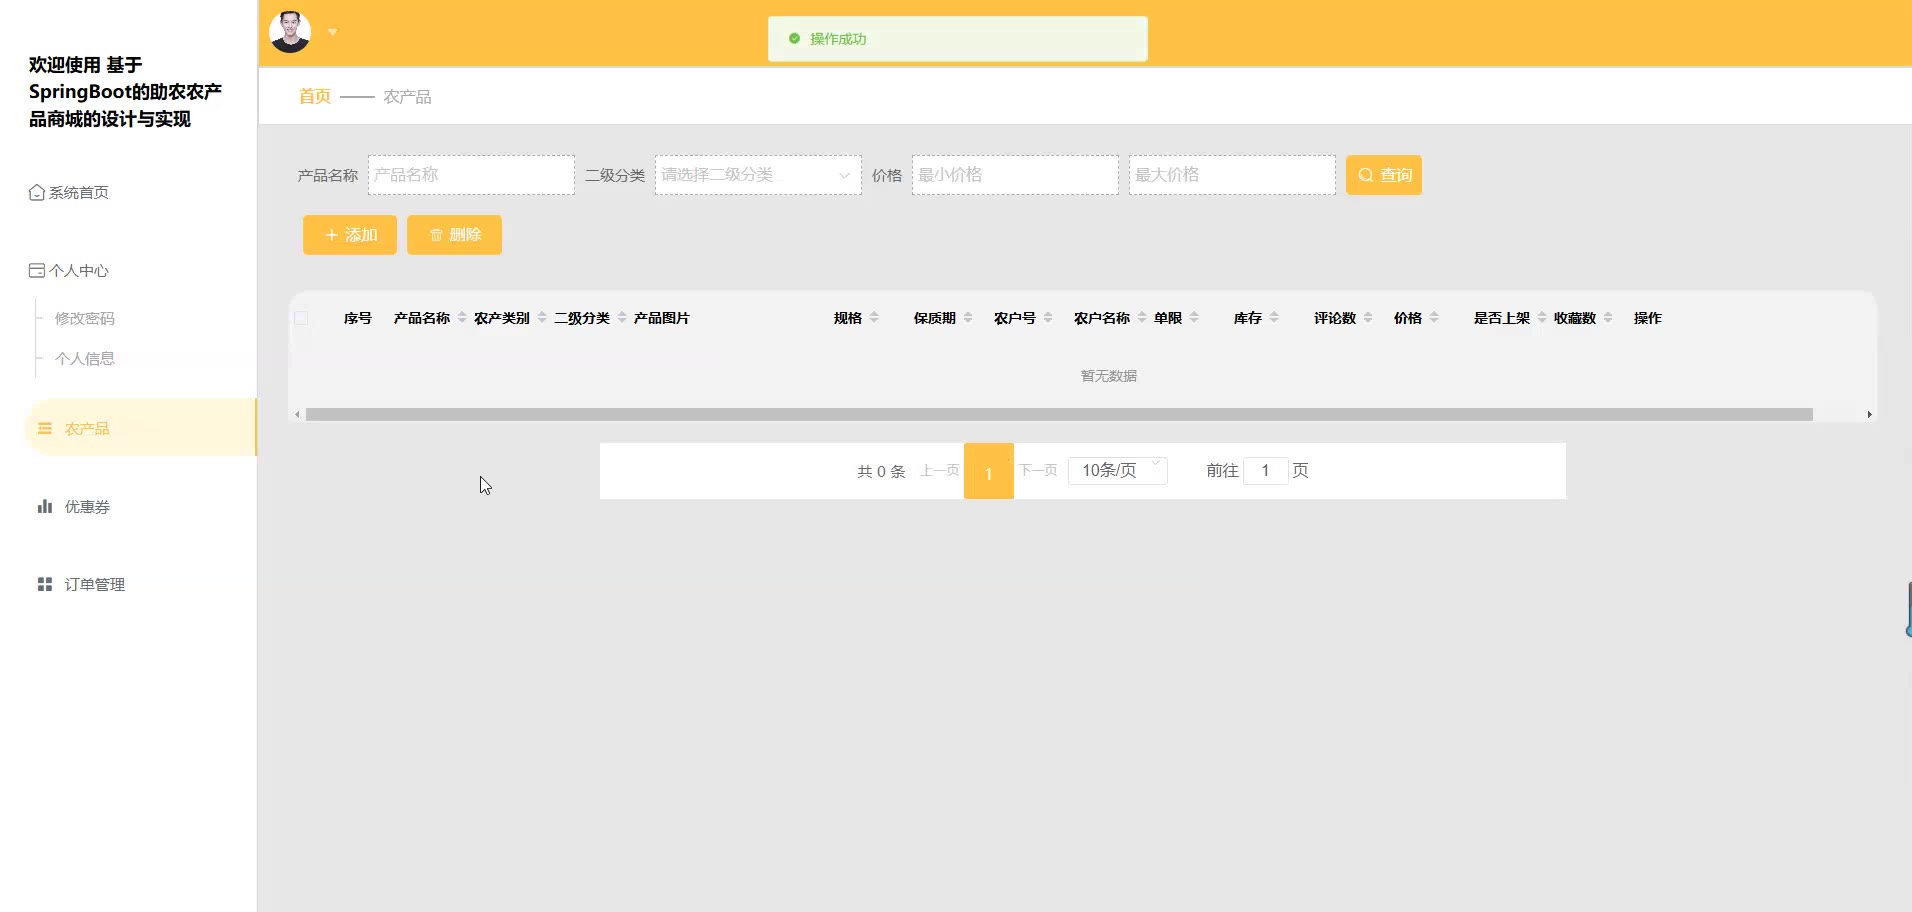Focus the 产品名称 search input field
1912x912 pixels.
coord(471,175)
